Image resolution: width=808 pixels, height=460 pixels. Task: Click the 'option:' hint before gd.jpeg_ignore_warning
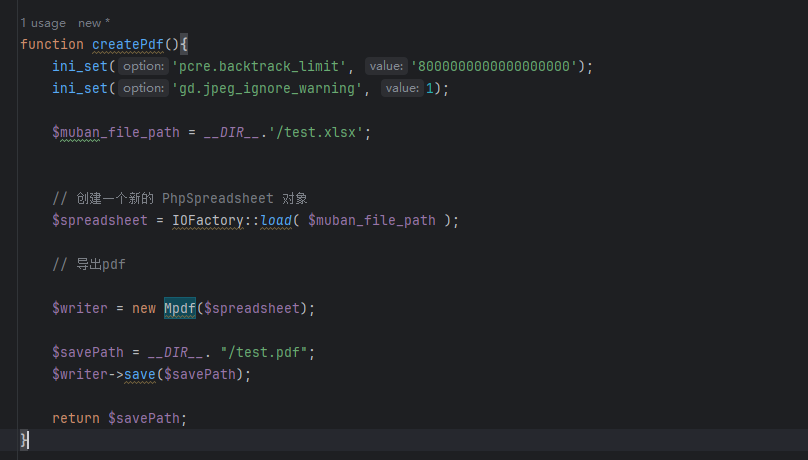[143, 89]
